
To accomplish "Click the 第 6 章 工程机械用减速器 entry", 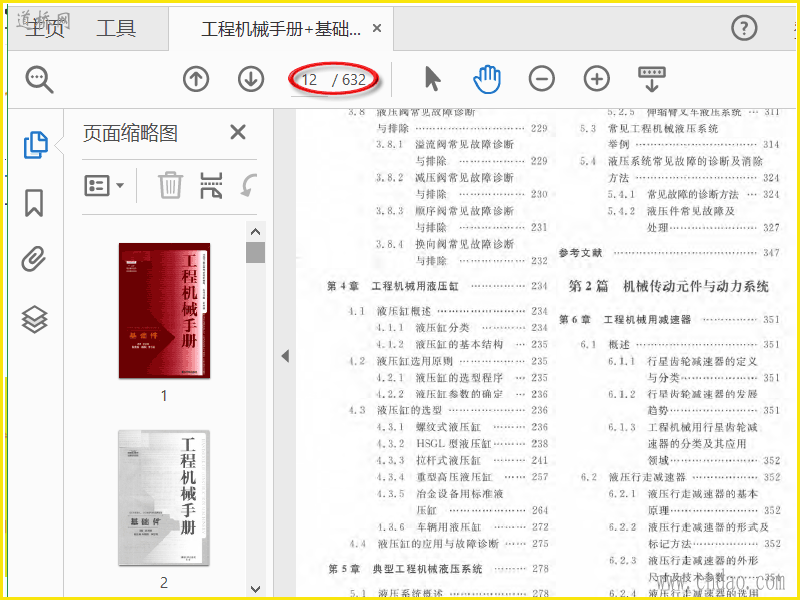I will pyautogui.click(x=669, y=320).
